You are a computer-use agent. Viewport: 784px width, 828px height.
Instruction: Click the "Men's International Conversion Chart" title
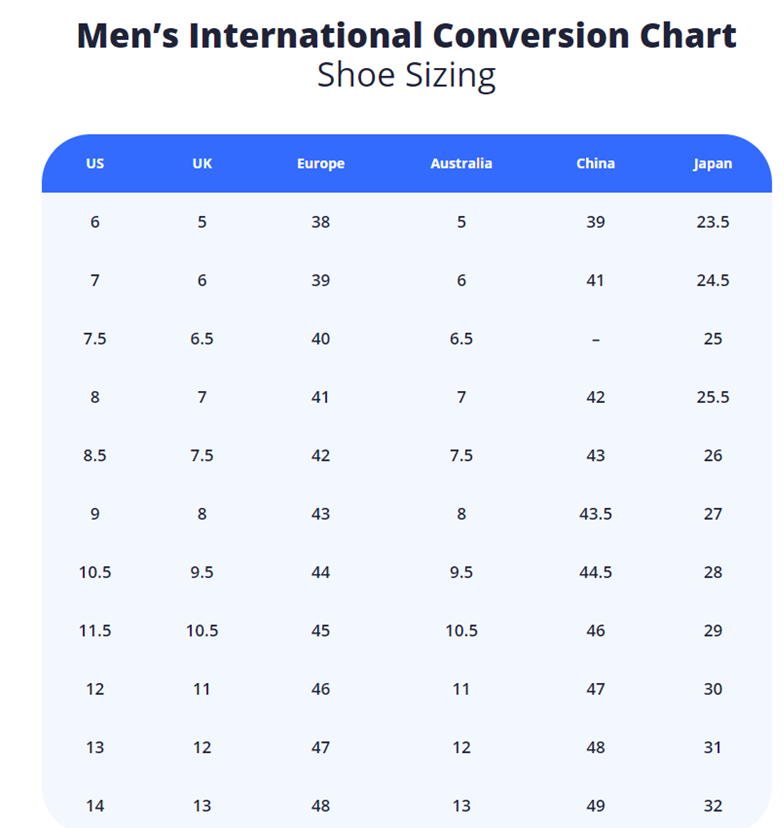[x=406, y=36]
